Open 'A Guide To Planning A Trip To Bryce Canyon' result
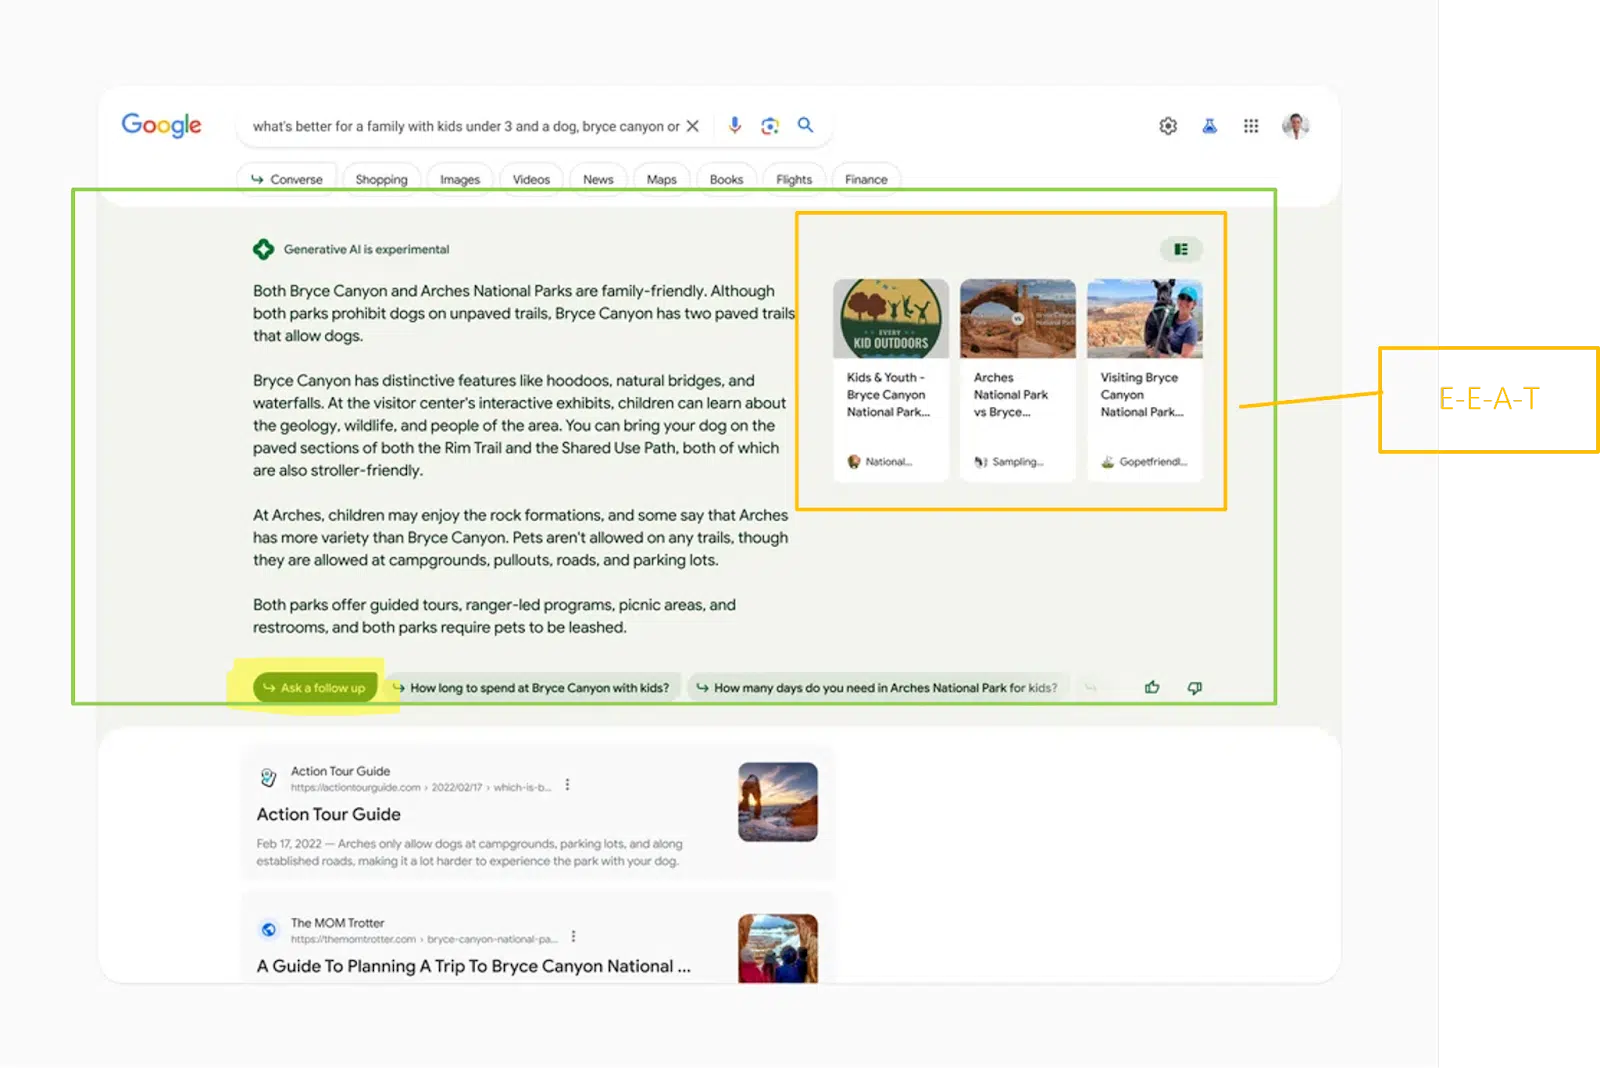1600x1068 pixels. 473,966
